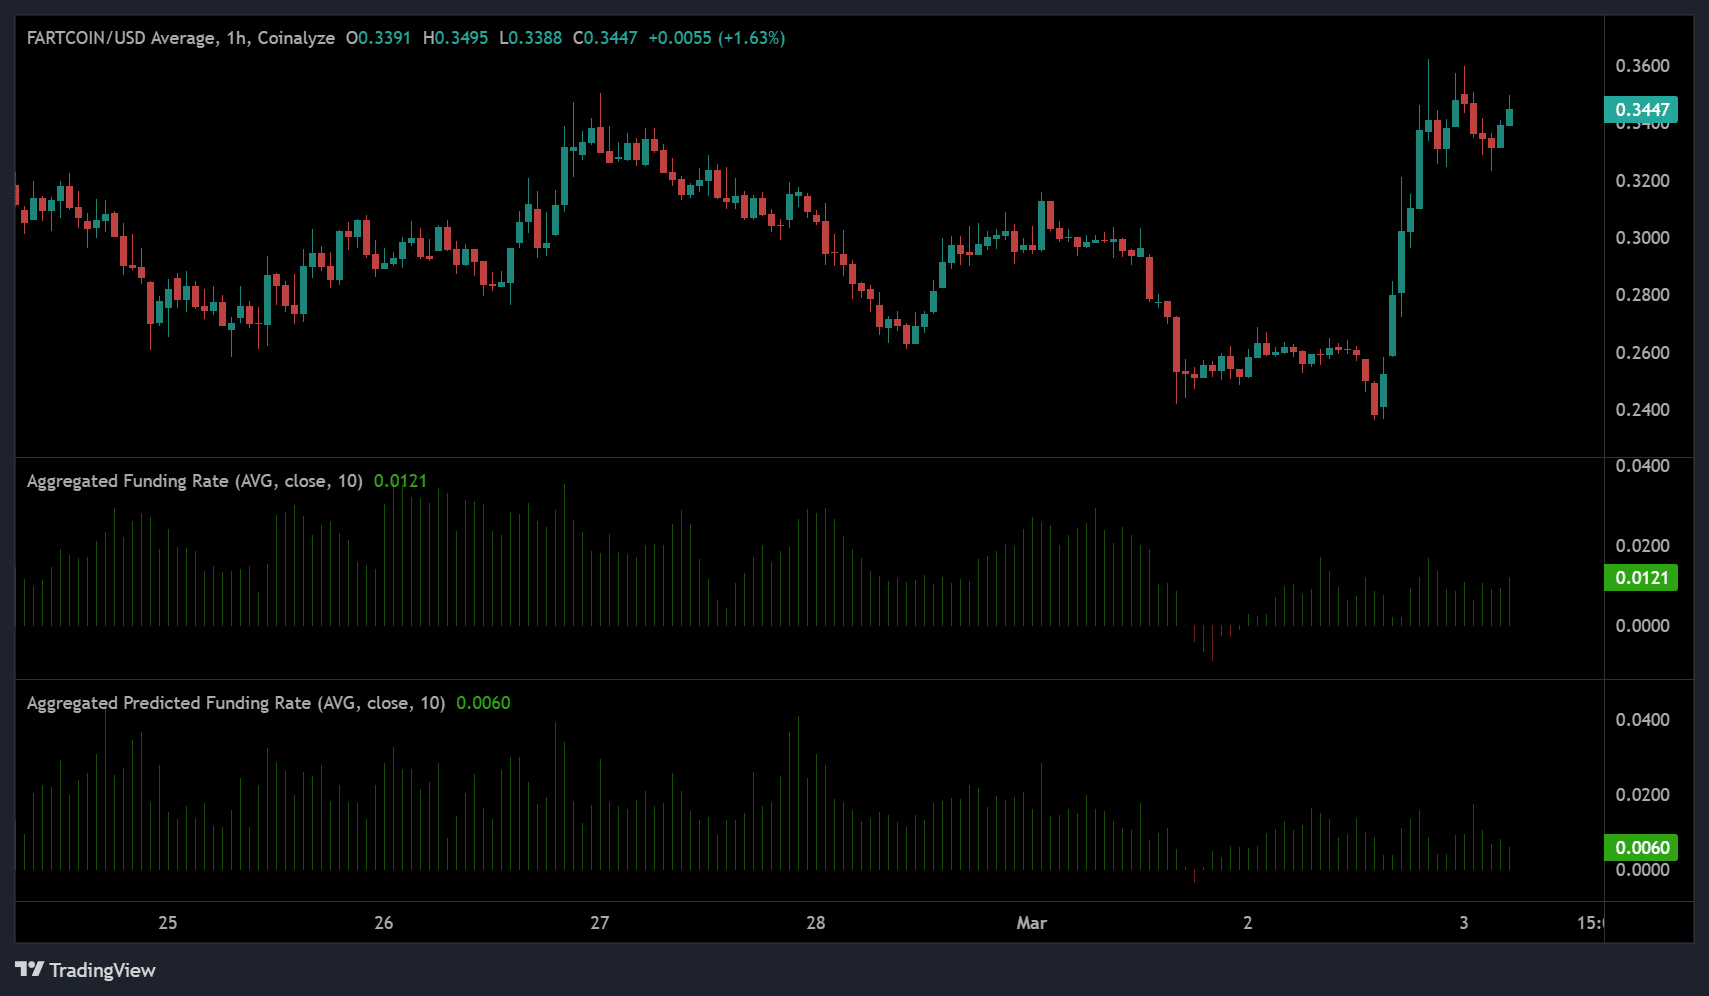The height and width of the screenshot is (996, 1709).
Task: Click the 27 date label on time axis
Action: point(600,923)
